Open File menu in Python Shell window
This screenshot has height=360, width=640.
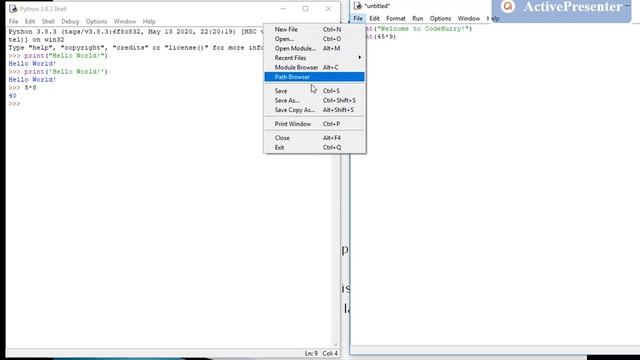coord(13,21)
